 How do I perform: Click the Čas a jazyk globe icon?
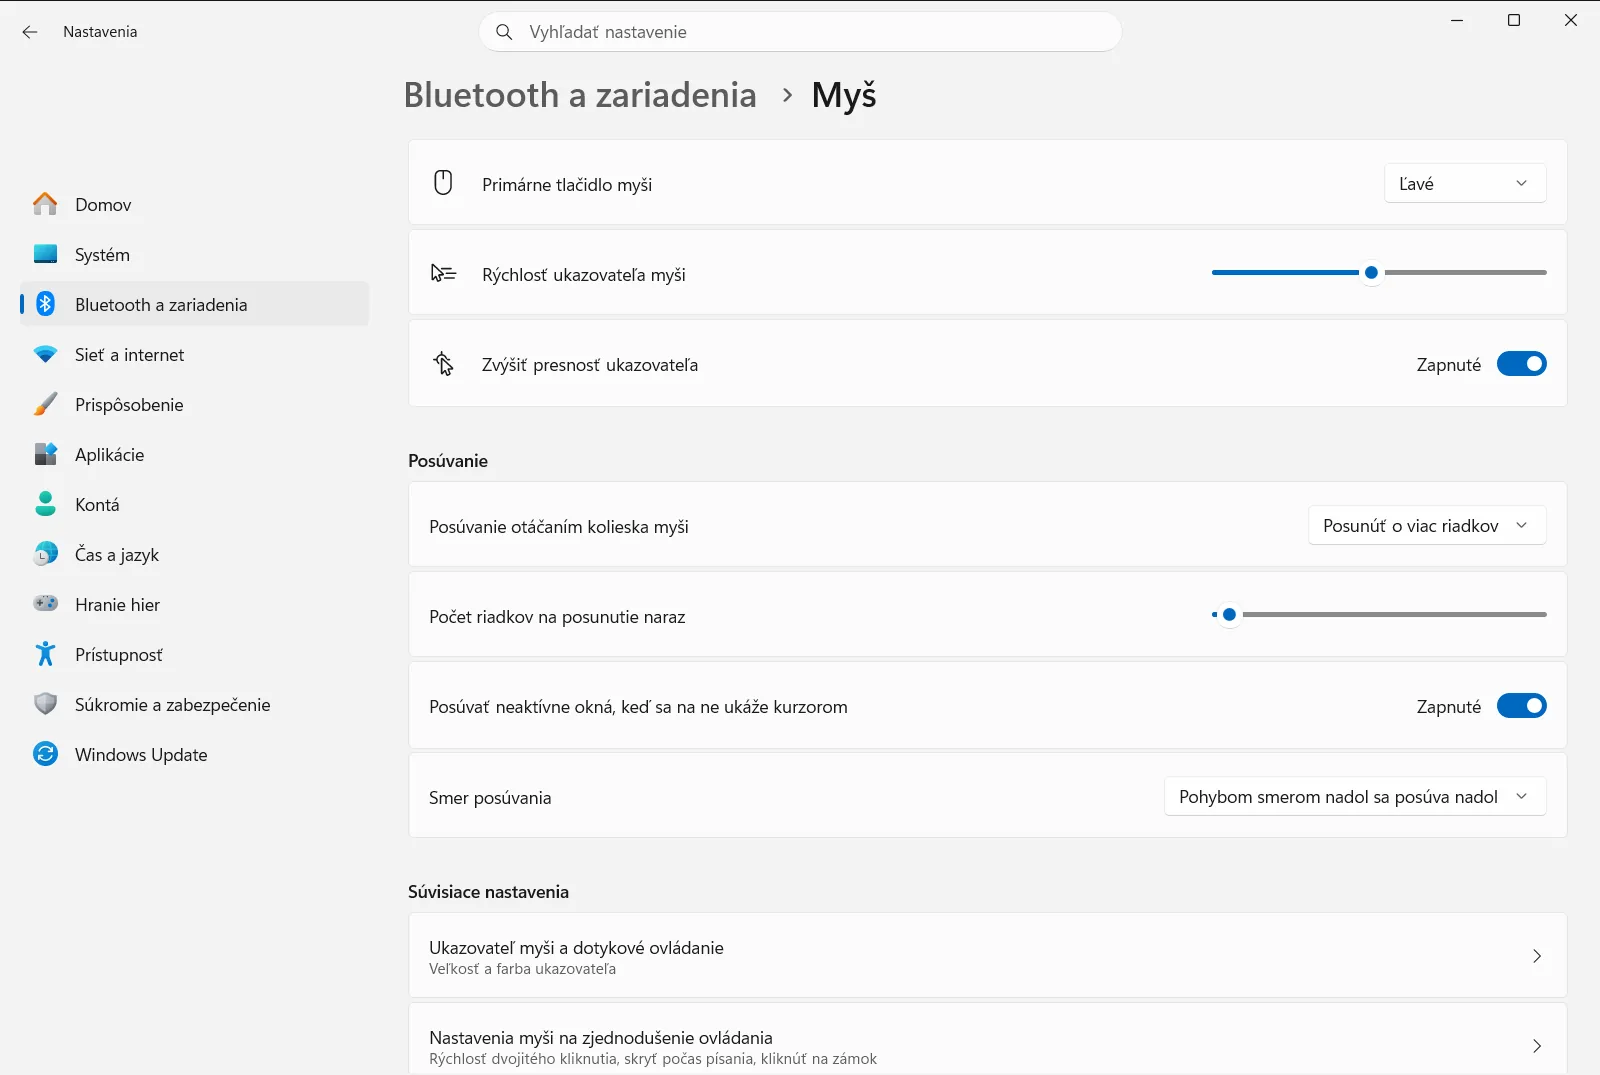[45, 554]
